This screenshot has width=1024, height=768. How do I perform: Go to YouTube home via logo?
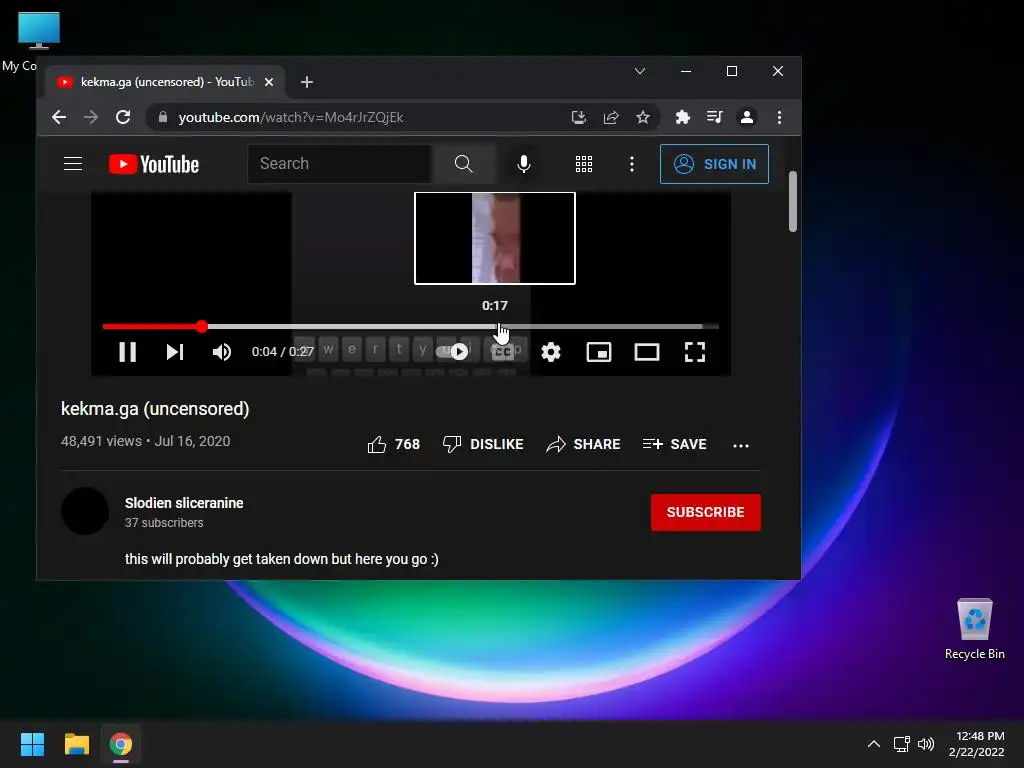[153, 164]
